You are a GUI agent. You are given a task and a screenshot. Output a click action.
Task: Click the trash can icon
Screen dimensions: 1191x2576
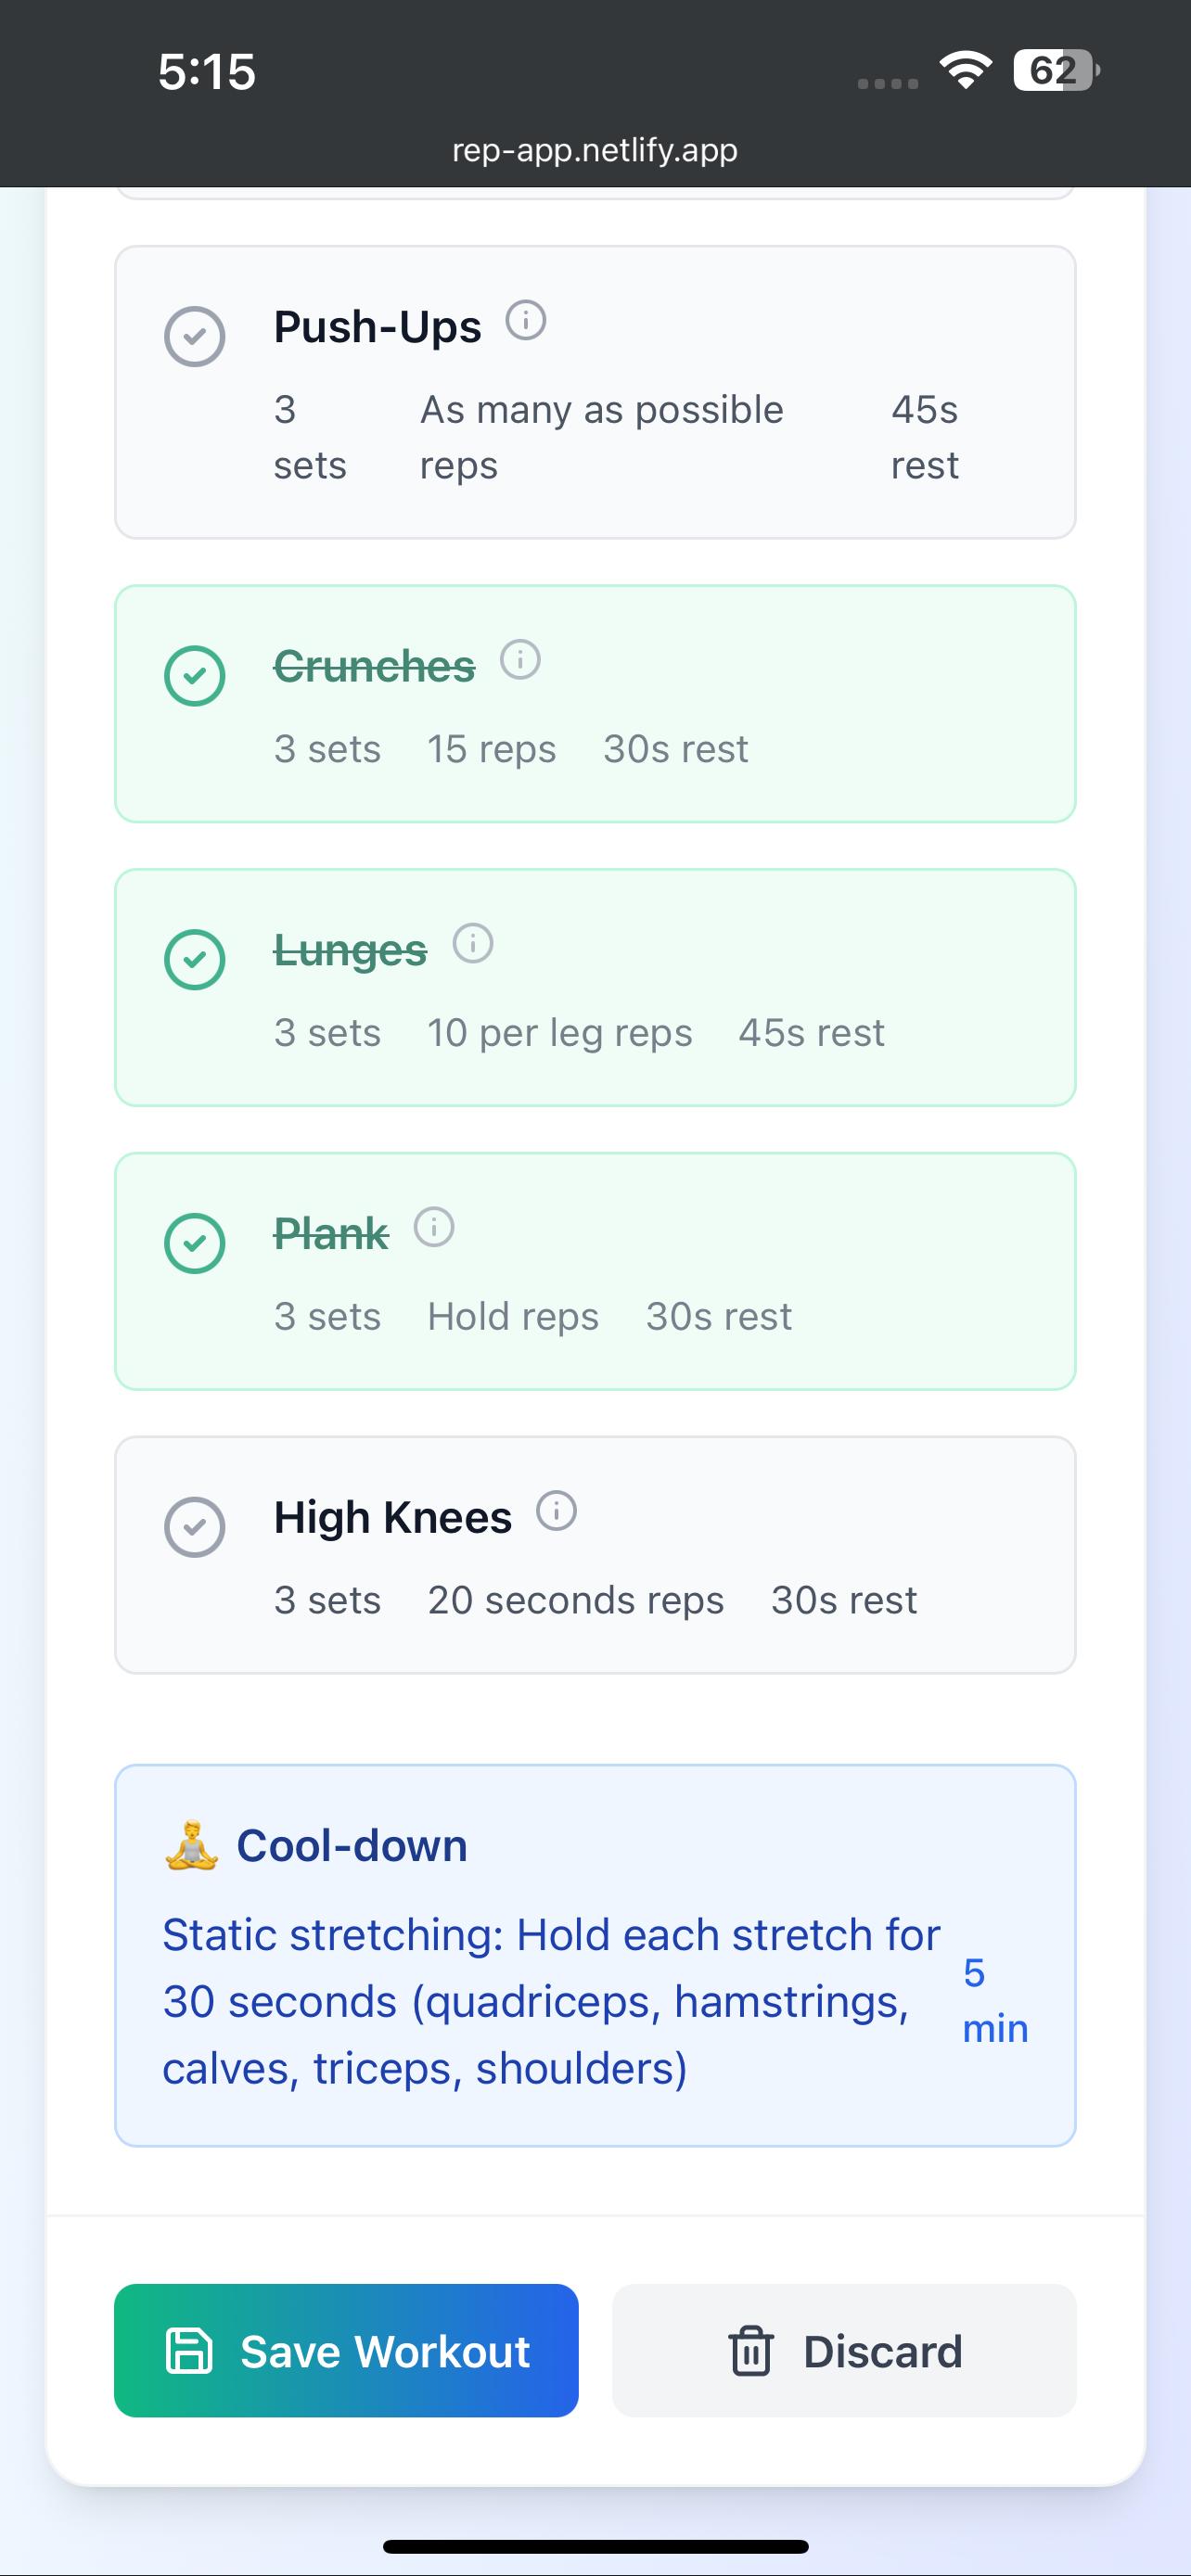[750, 2351]
